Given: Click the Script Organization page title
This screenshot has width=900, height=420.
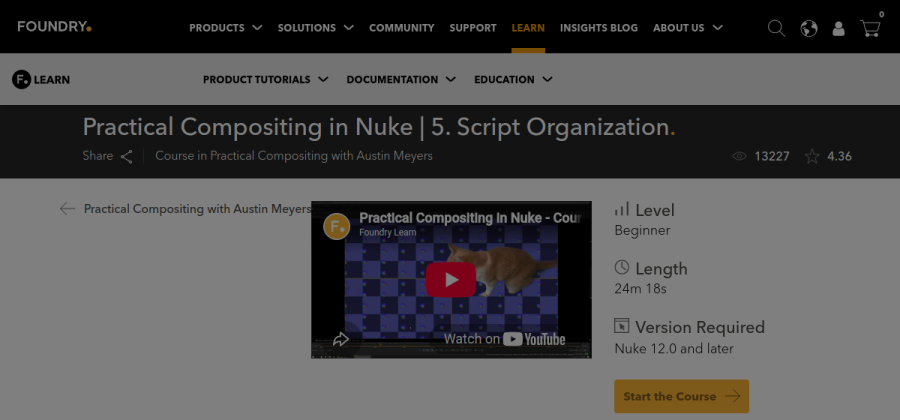Looking at the screenshot, I should pyautogui.click(x=379, y=127).
